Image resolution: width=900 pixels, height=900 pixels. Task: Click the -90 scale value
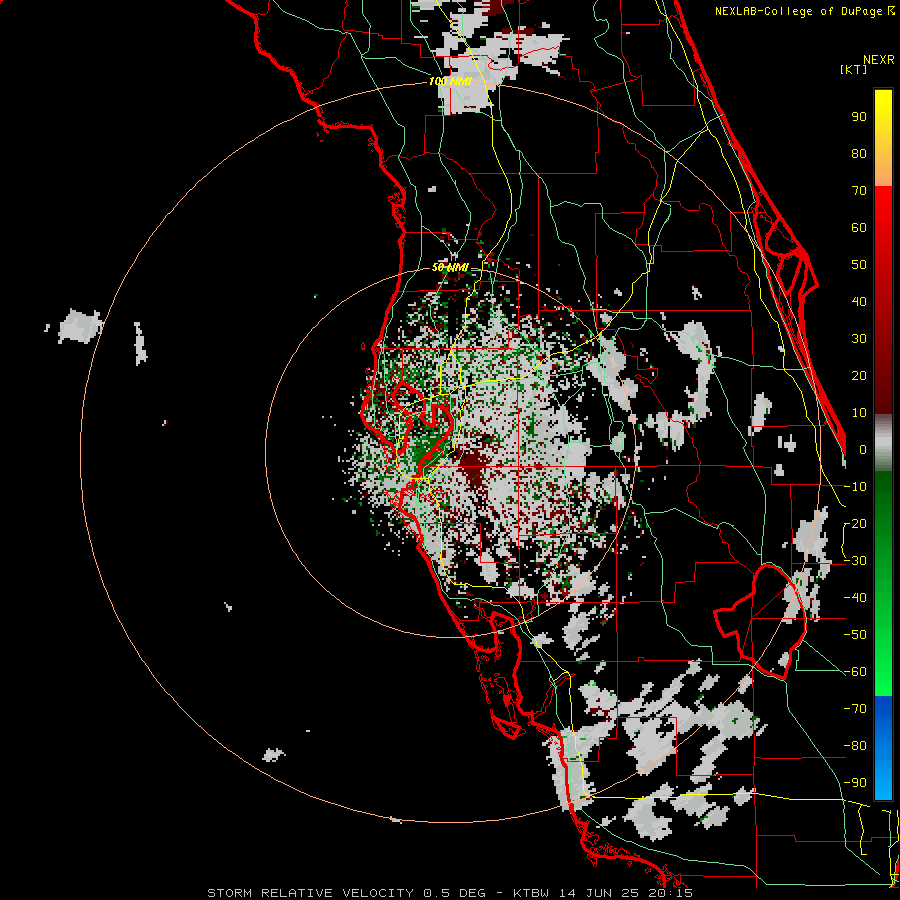point(855,783)
